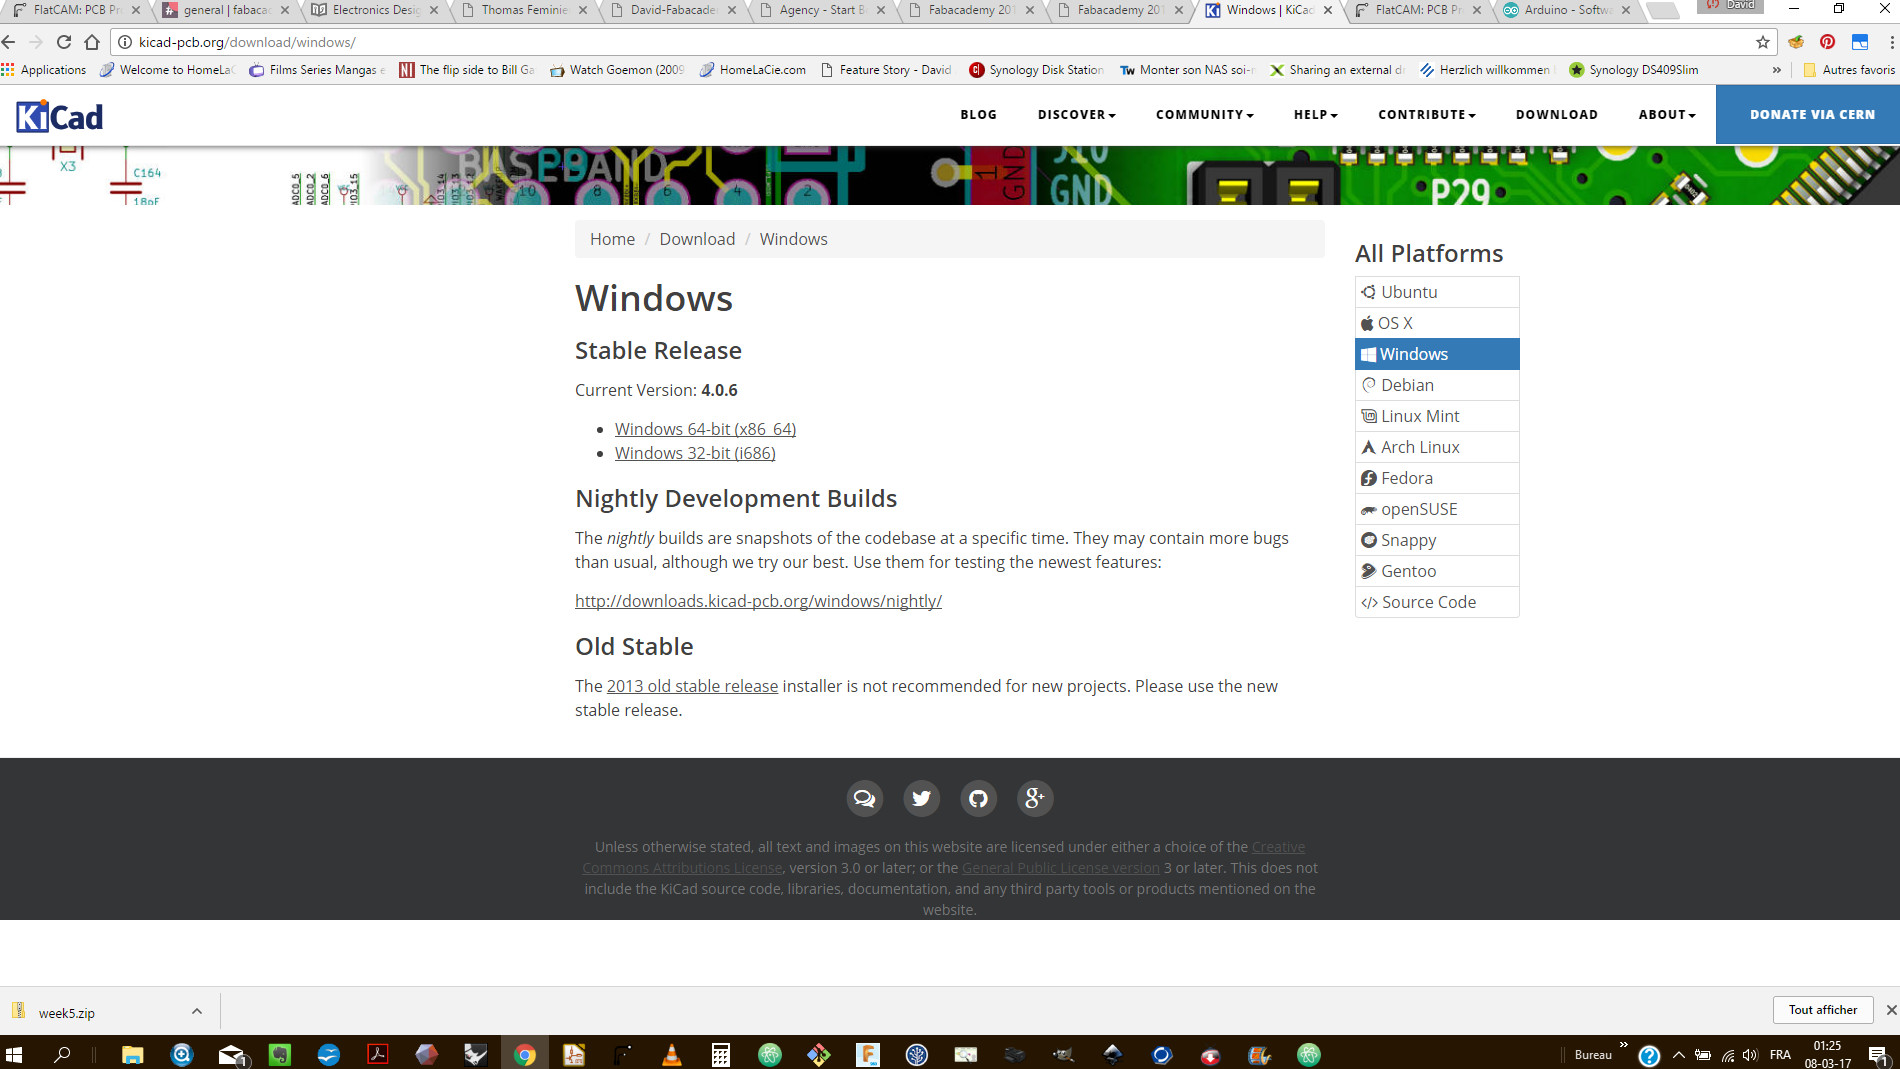Screen dimensions: 1900x1069
Task: Click the taskbar search icon
Action: click(x=62, y=1054)
